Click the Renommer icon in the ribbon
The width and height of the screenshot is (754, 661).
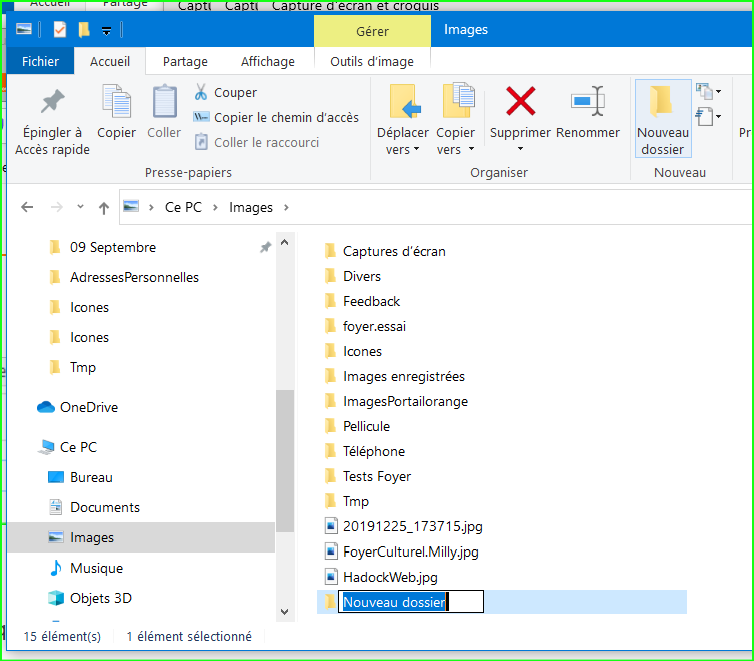point(587,102)
